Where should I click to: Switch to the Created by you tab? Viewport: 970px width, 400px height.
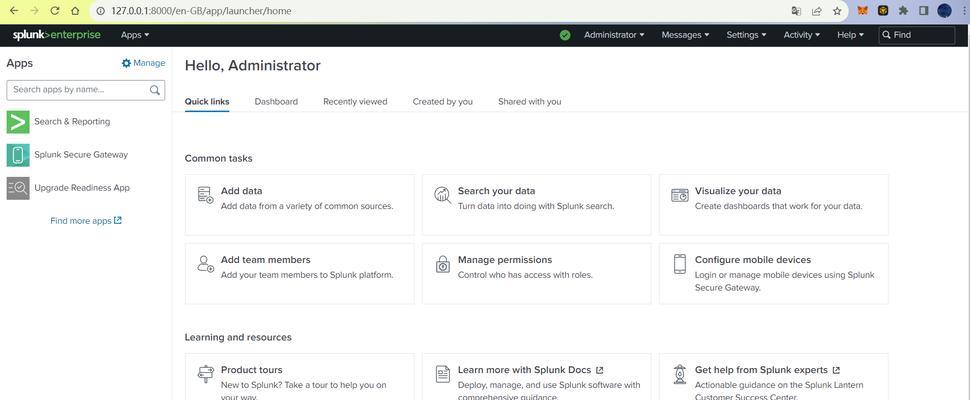pos(442,101)
